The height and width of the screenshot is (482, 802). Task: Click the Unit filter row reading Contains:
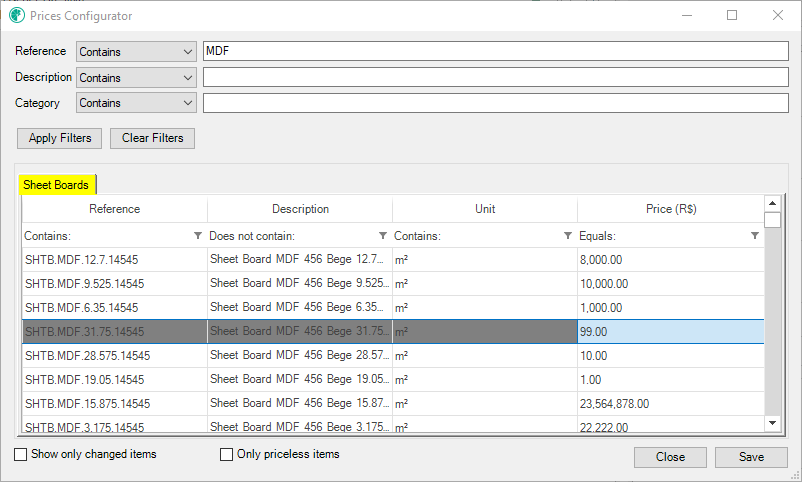click(485, 236)
